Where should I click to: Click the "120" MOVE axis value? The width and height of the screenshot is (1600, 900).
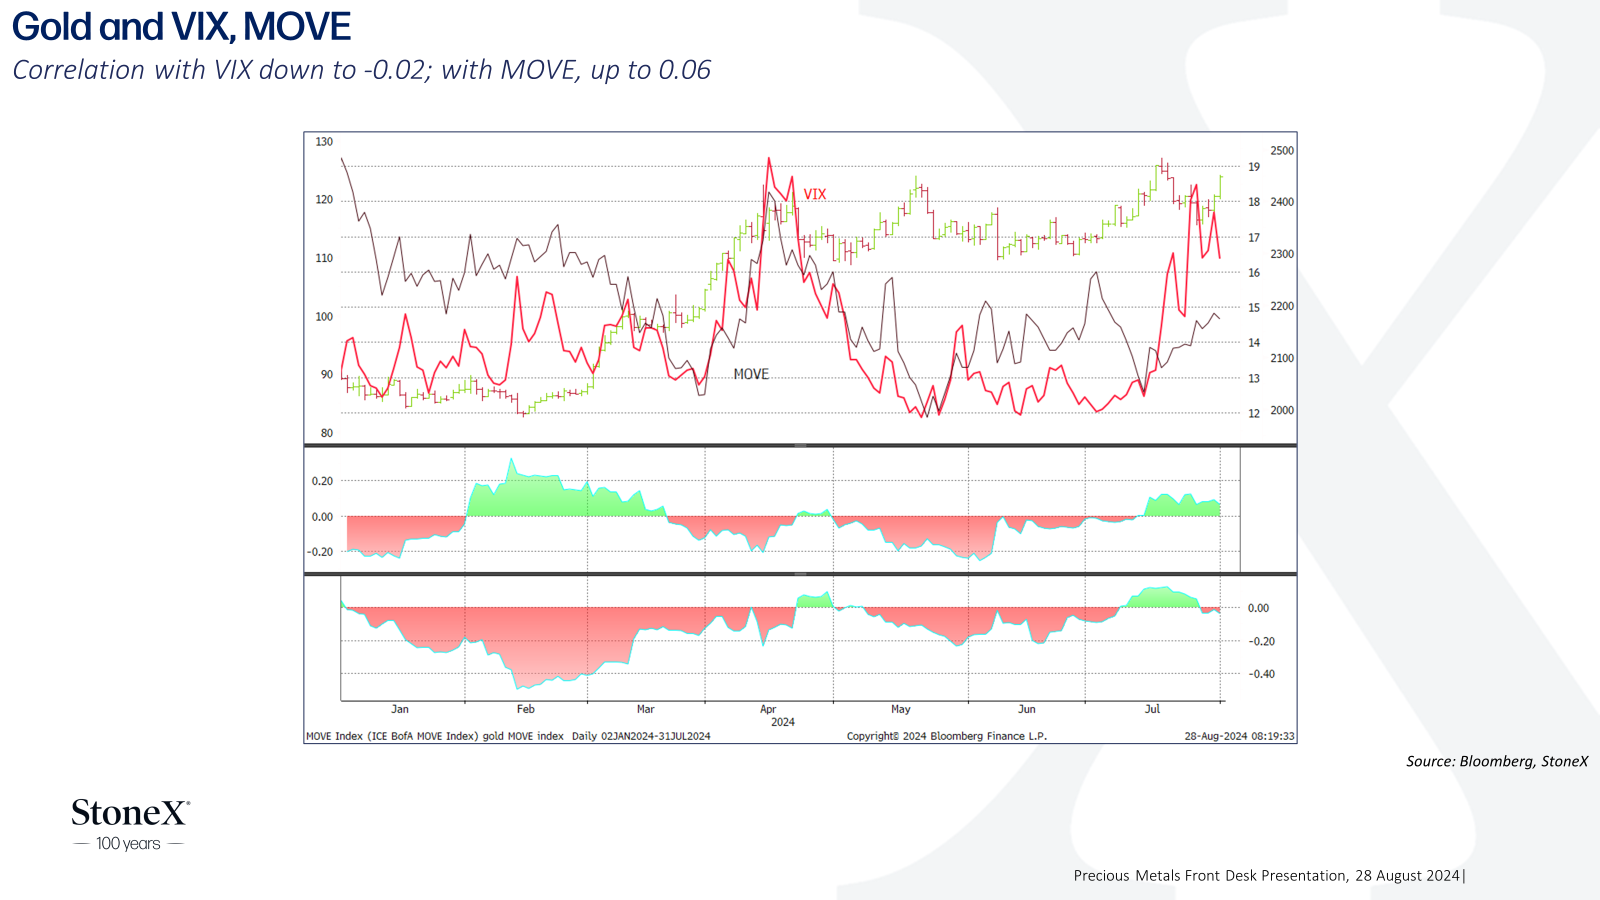(325, 200)
